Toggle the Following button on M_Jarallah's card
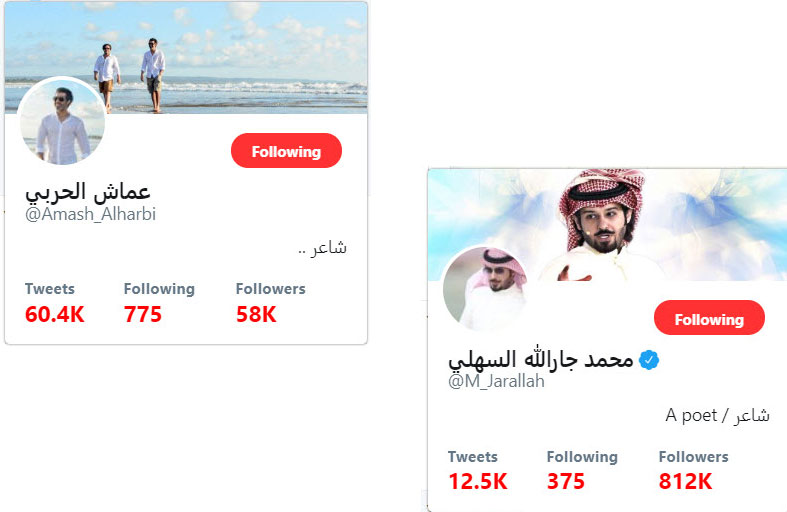Screen dimensions: 787x512 (x=709, y=320)
